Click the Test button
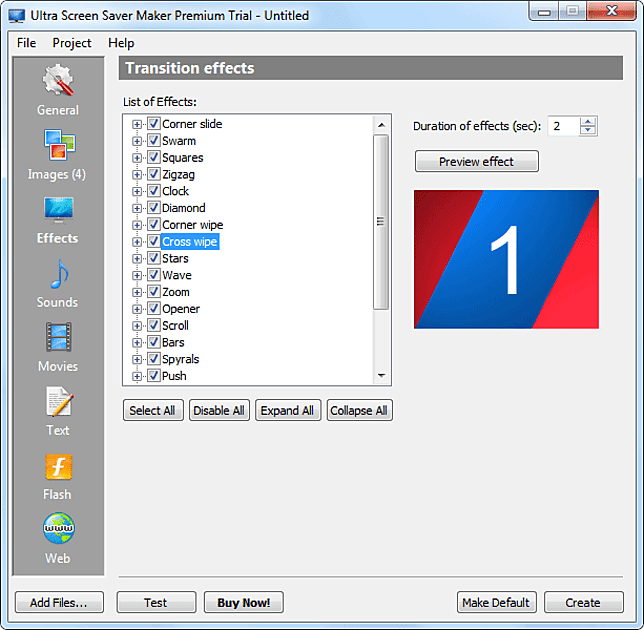644x630 pixels. coord(156,602)
